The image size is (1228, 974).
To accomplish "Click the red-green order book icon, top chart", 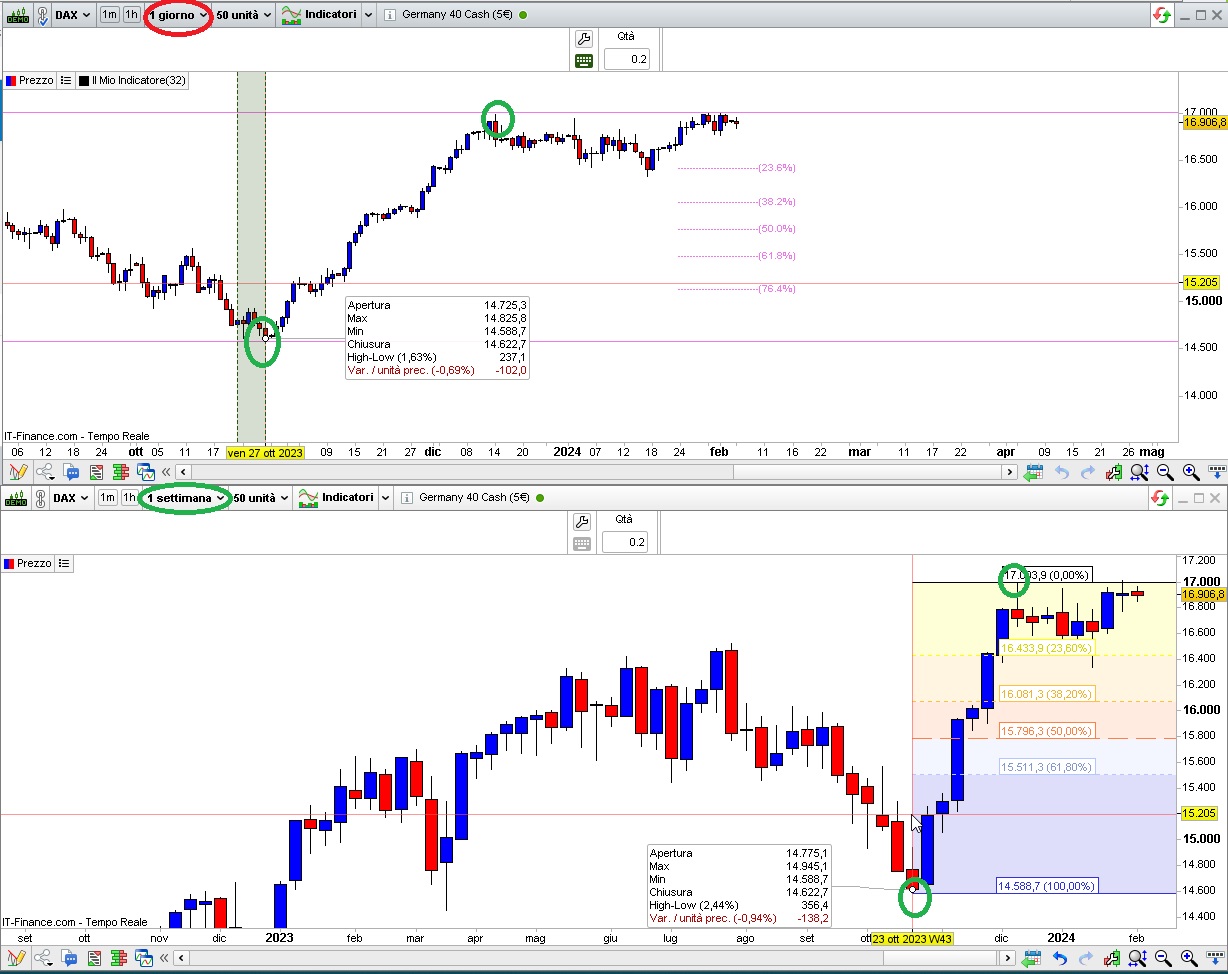I will coord(122,472).
